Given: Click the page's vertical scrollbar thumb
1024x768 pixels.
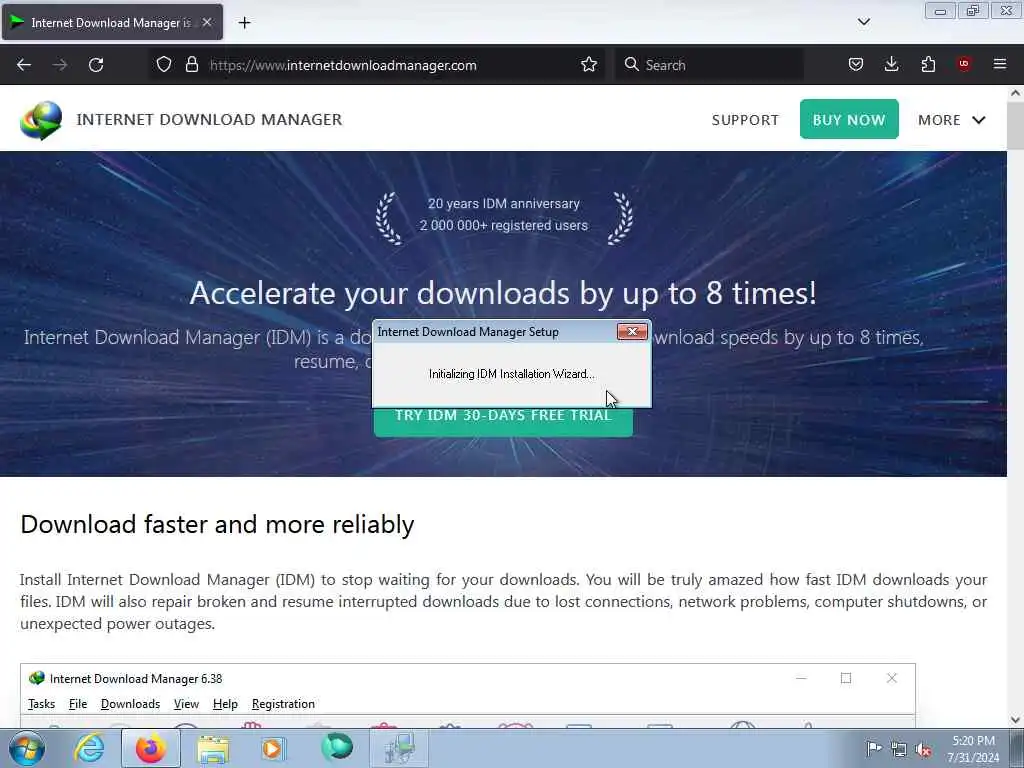Looking at the screenshot, I should pos(1016,125).
